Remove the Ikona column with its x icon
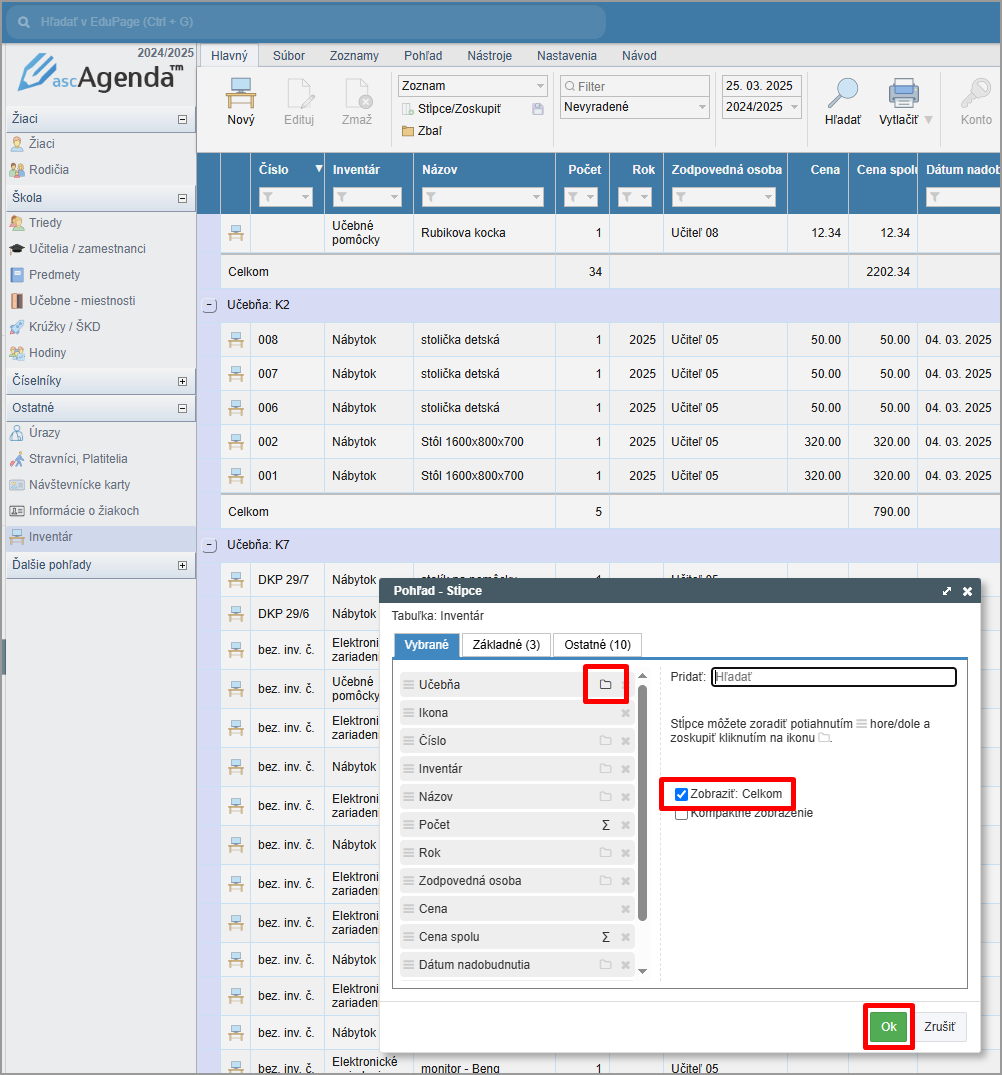1002x1075 pixels. pyautogui.click(x=626, y=713)
